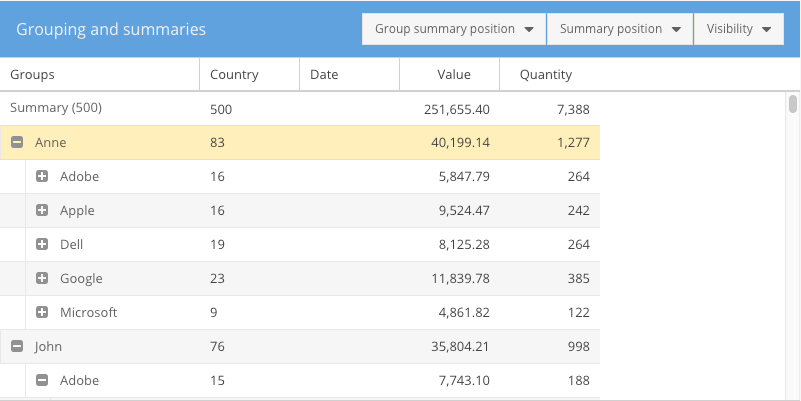Select the Summary (500) row label
The width and height of the screenshot is (801, 401).
point(56,108)
